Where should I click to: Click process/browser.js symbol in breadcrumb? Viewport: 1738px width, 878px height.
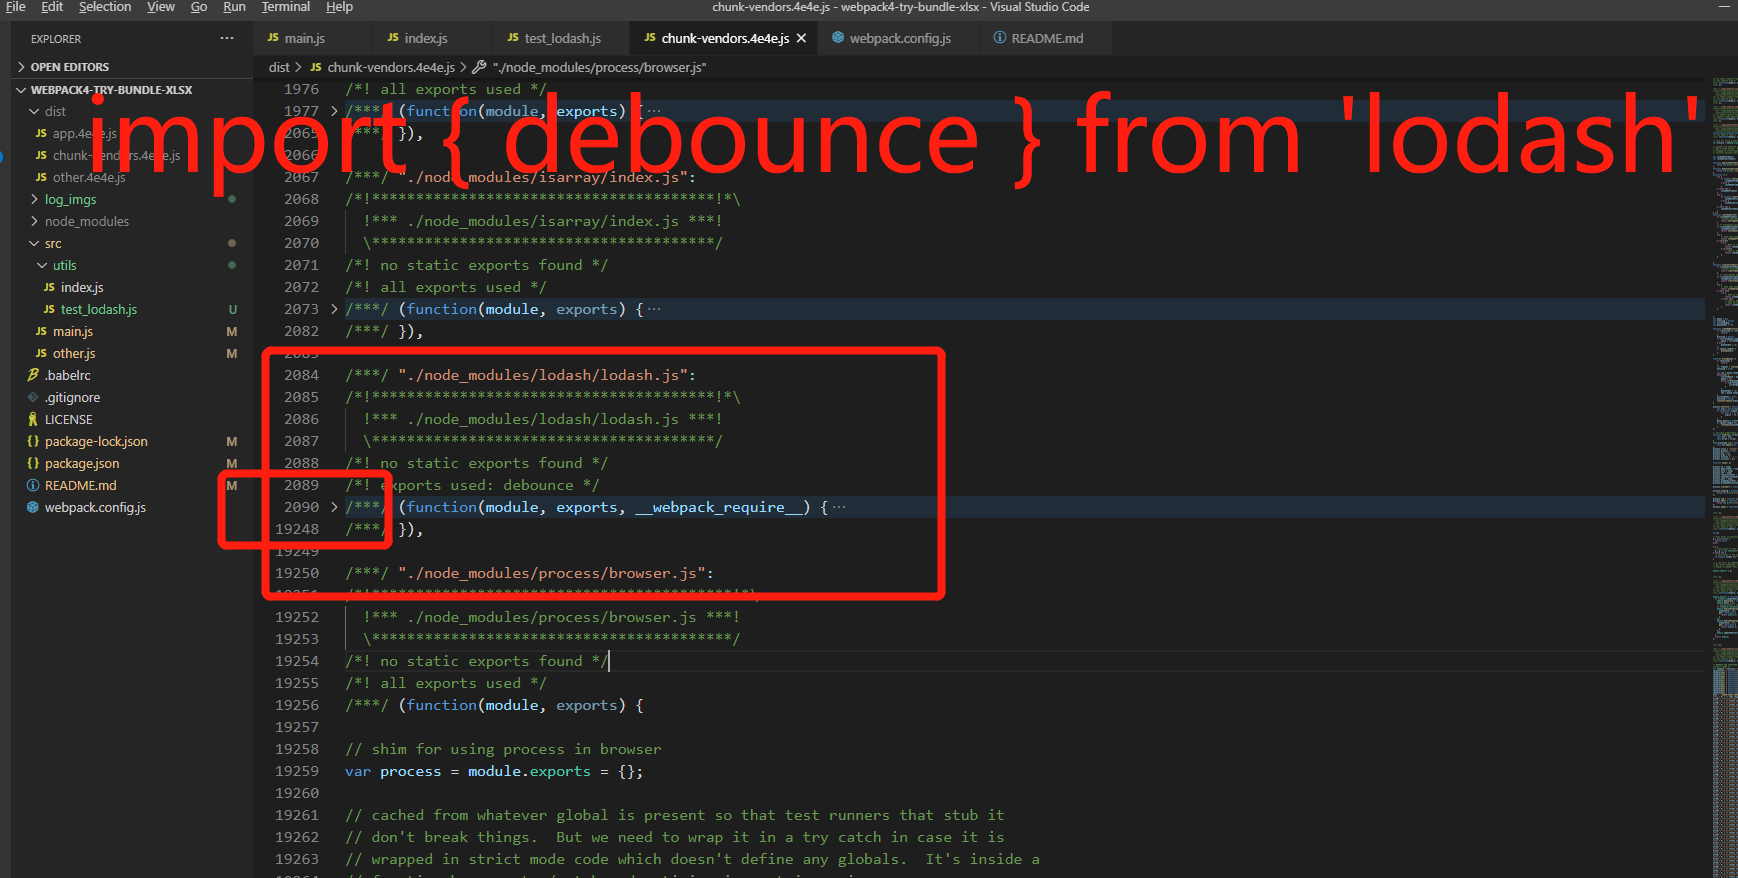coord(599,67)
